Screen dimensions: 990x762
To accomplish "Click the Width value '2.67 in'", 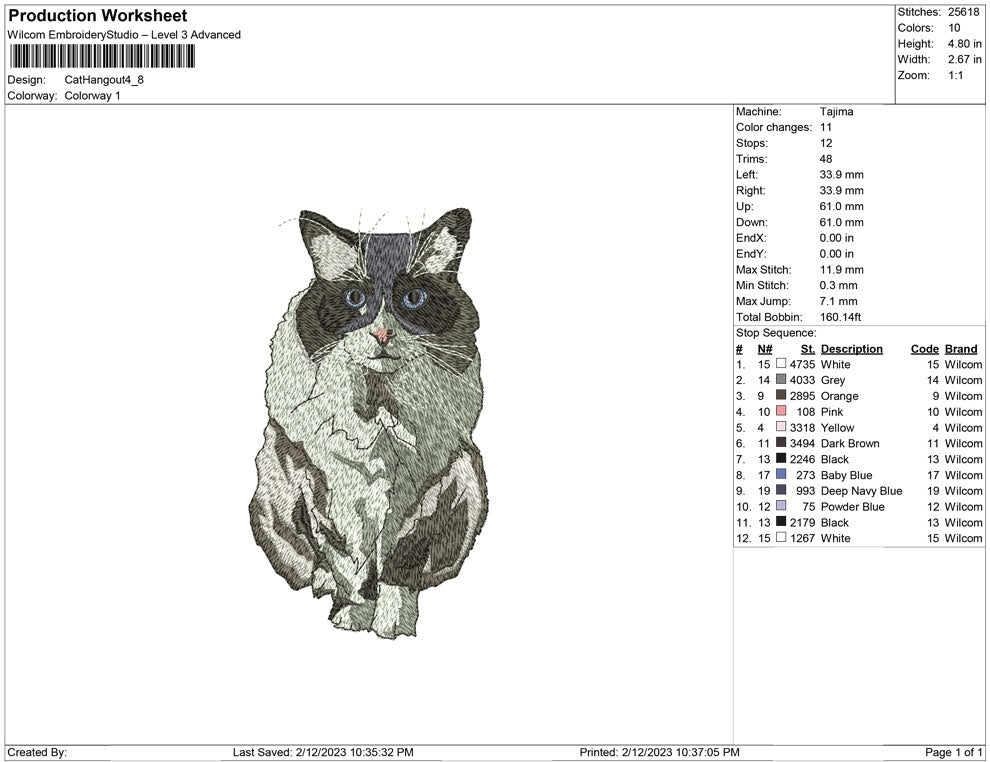I will click(x=965, y=59).
